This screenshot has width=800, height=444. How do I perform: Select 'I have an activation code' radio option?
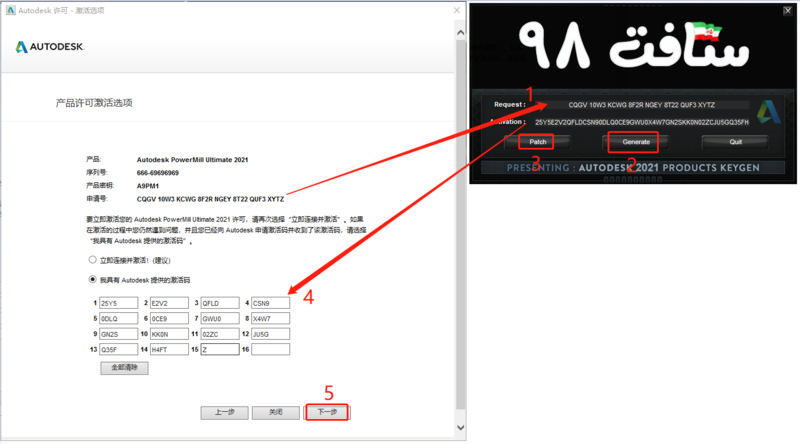pos(92,279)
